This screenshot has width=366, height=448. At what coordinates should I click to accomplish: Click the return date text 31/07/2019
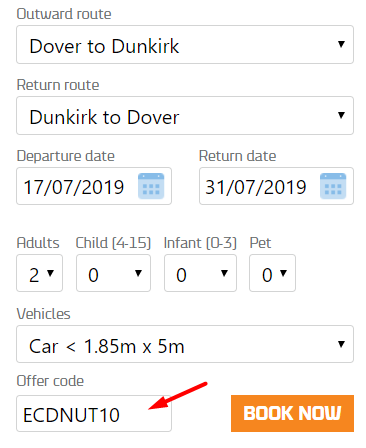click(x=256, y=187)
